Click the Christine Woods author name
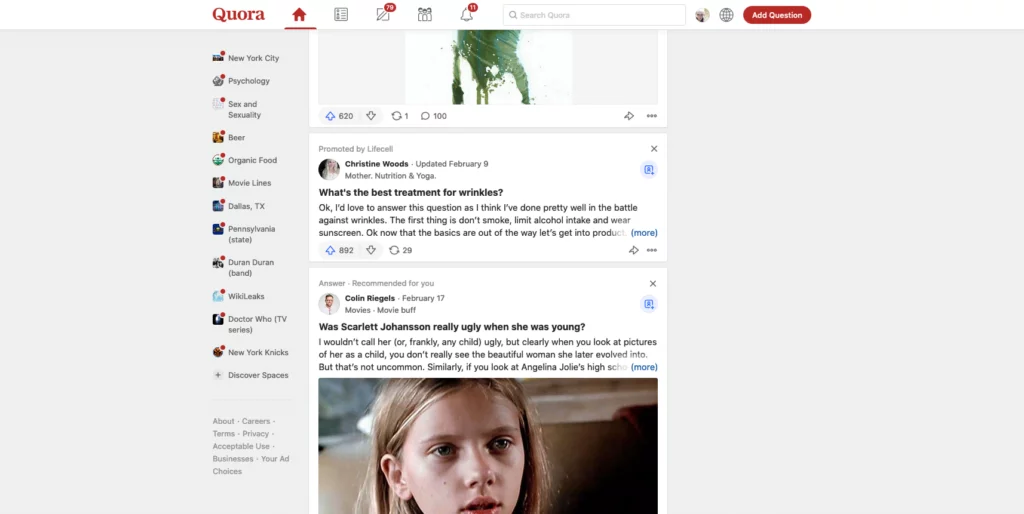The width and height of the screenshot is (1024, 514). tap(377, 164)
